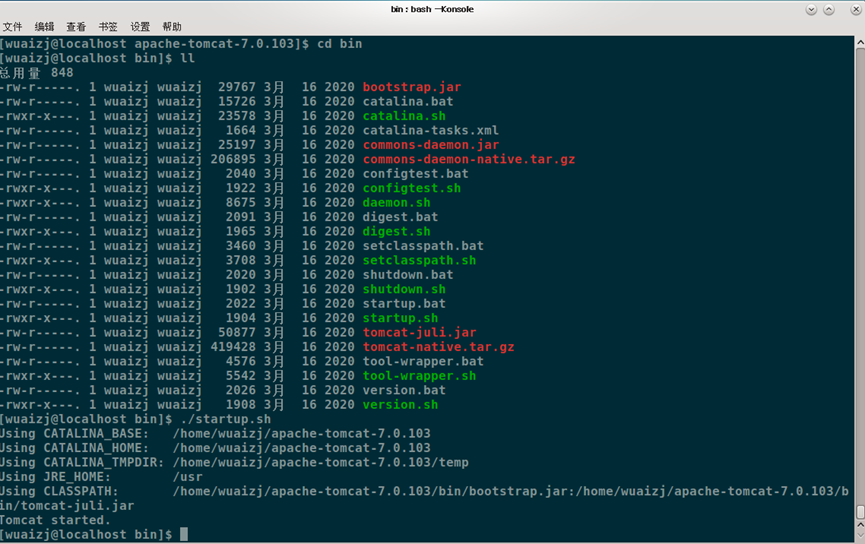Screen dimensions: 865x544
Task: Click startup.bat file name
Action: point(404,303)
